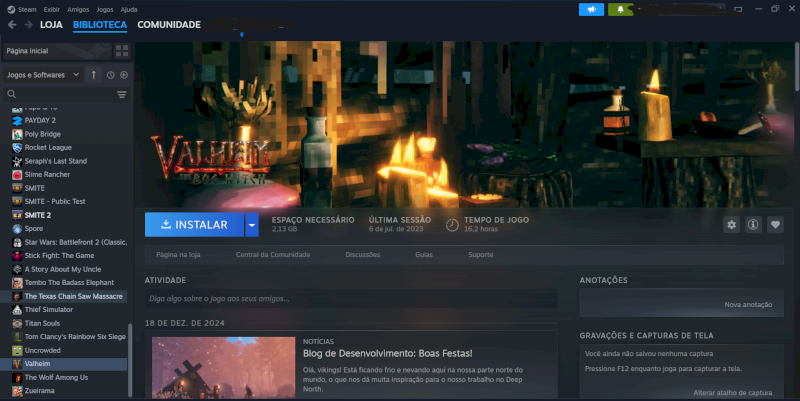Add Valheim to favorites with the heart icon
Viewport: 800px width, 401px height.
[x=775, y=224]
